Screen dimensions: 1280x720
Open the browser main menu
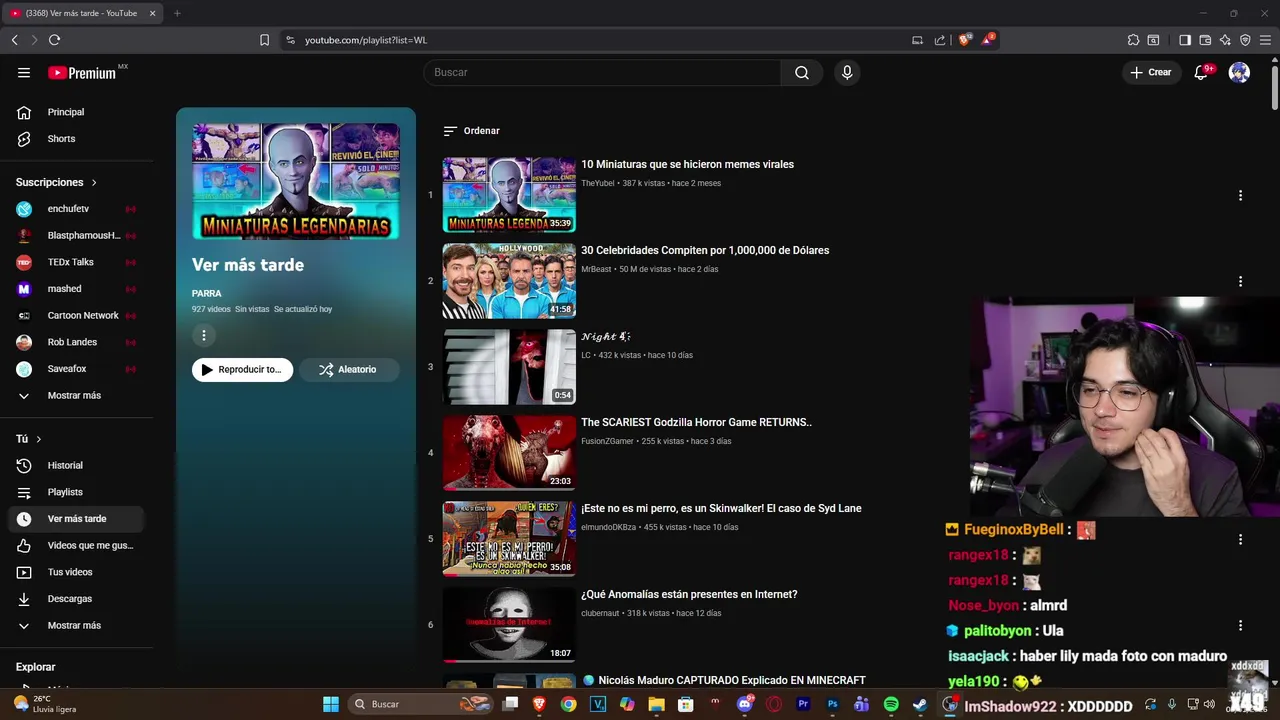point(1266,40)
